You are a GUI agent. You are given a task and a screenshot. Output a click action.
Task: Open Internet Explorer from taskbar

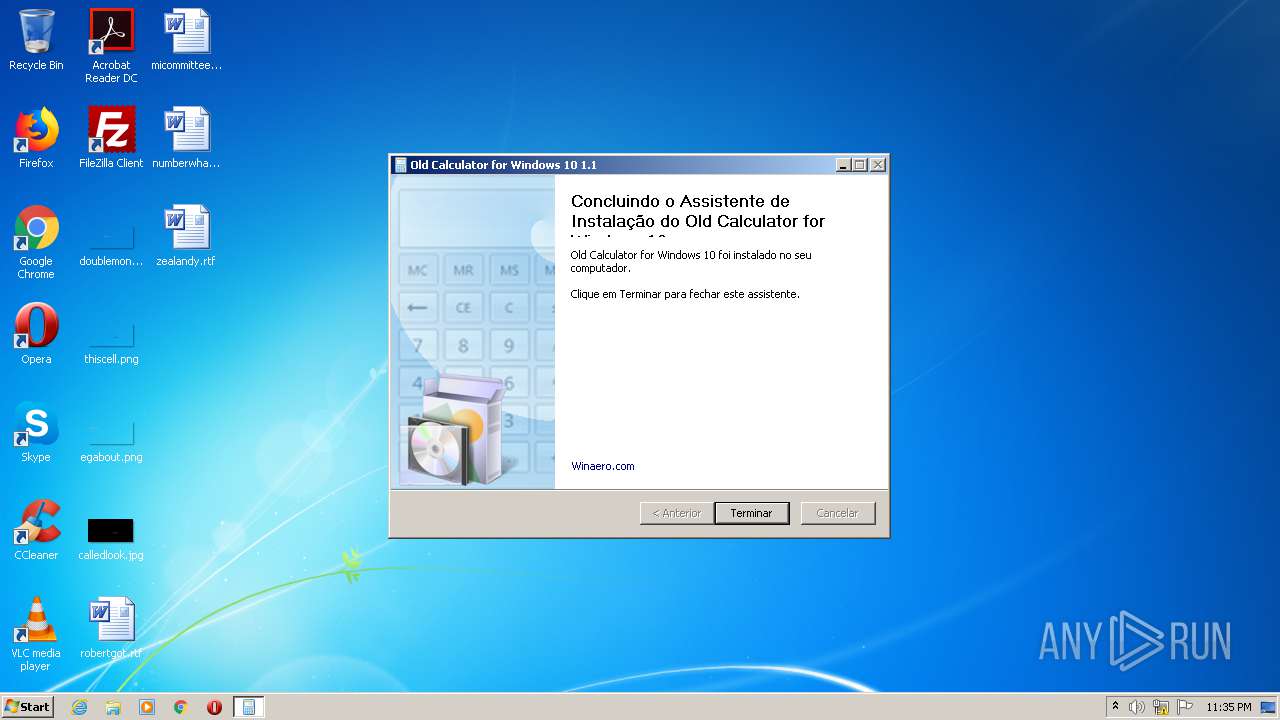(x=79, y=707)
